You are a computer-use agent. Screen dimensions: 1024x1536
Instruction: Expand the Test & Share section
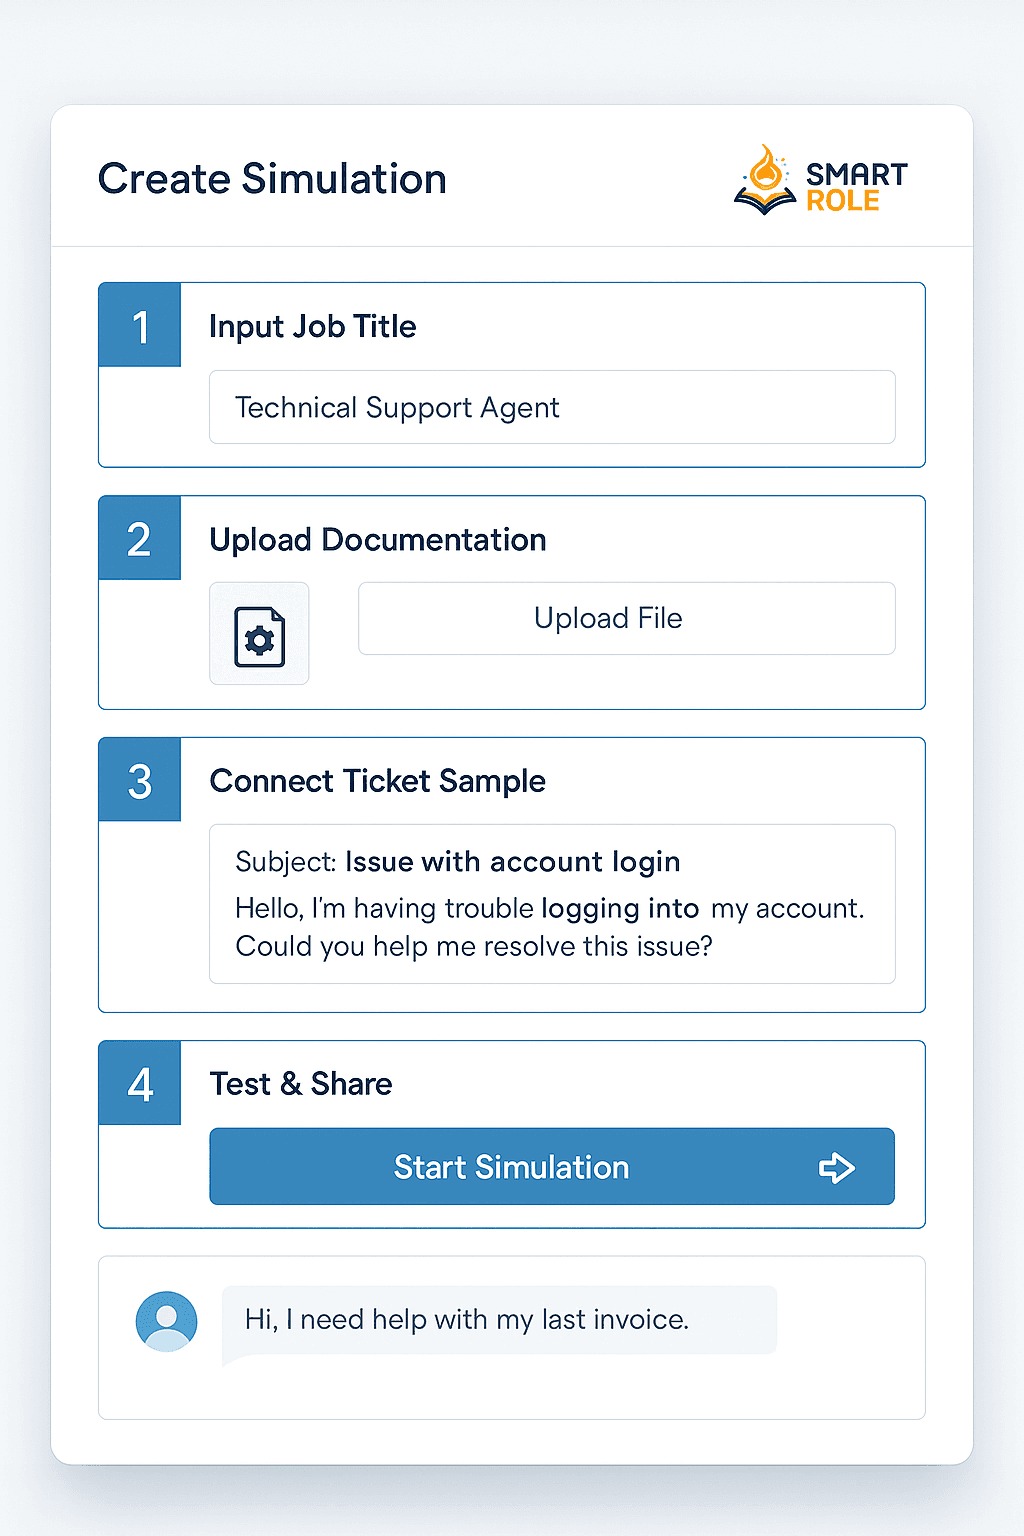click(300, 1084)
